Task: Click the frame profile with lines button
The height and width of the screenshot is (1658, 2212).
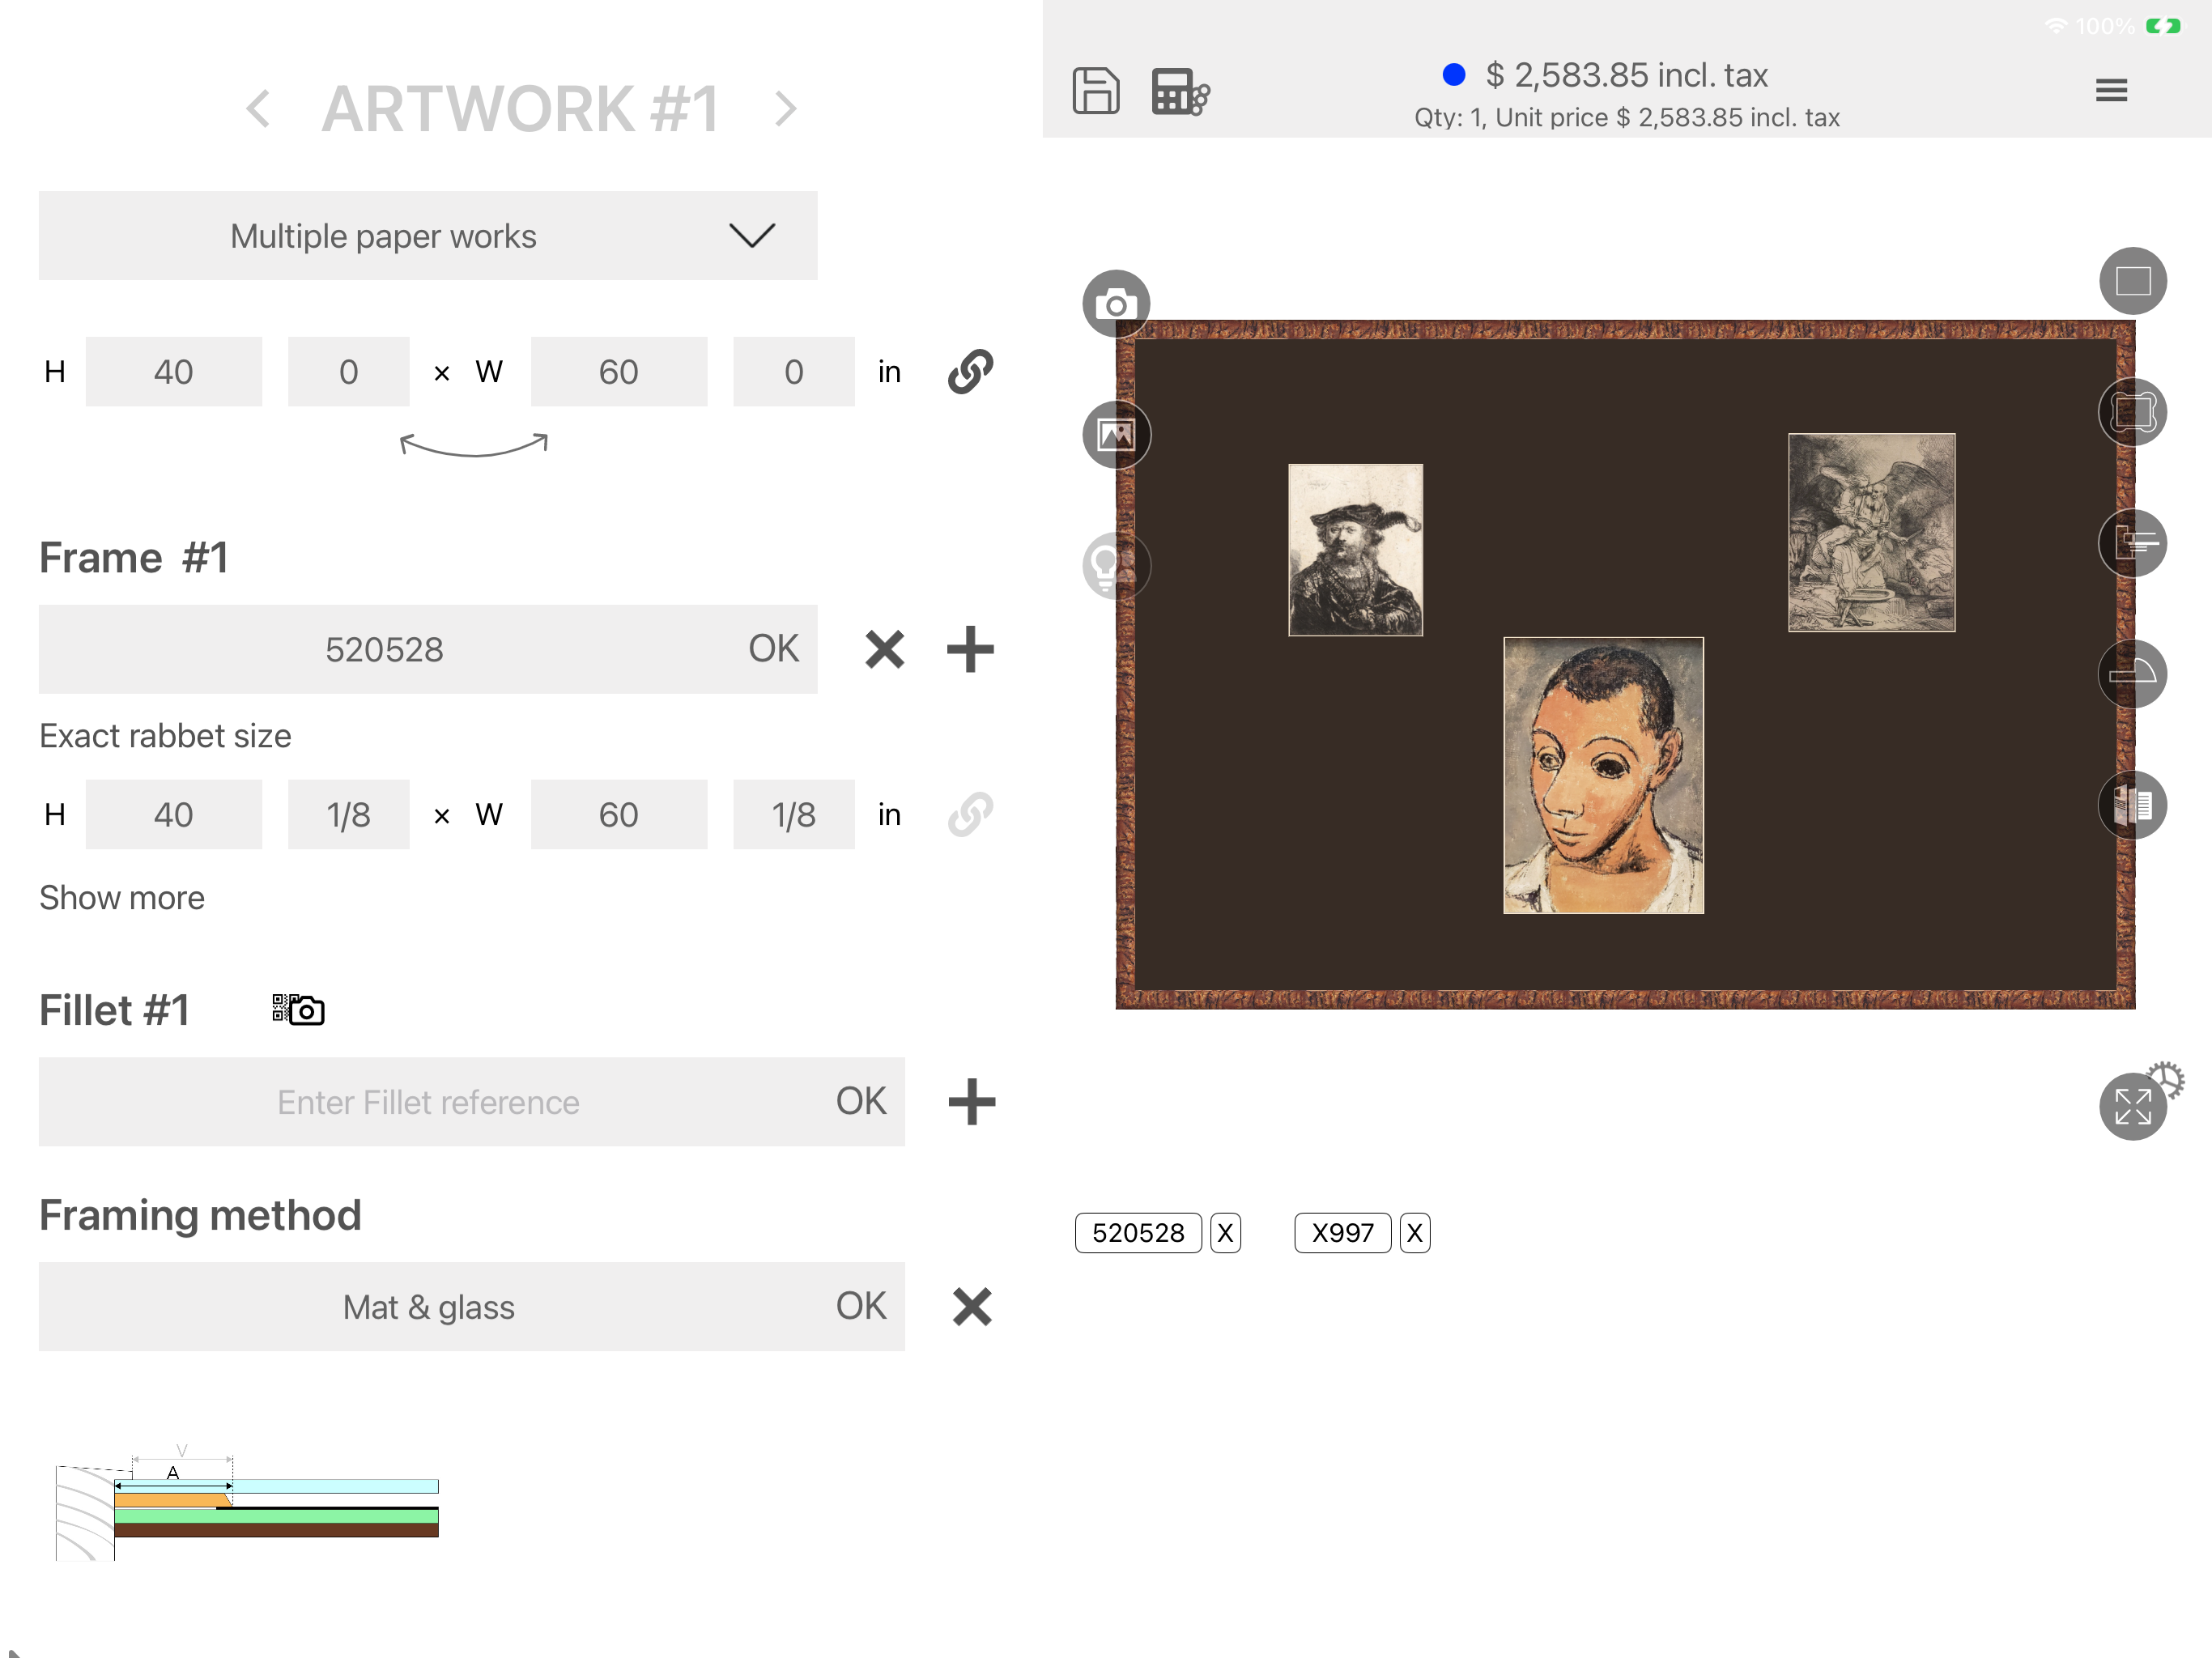Action: pyautogui.click(x=2133, y=543)
